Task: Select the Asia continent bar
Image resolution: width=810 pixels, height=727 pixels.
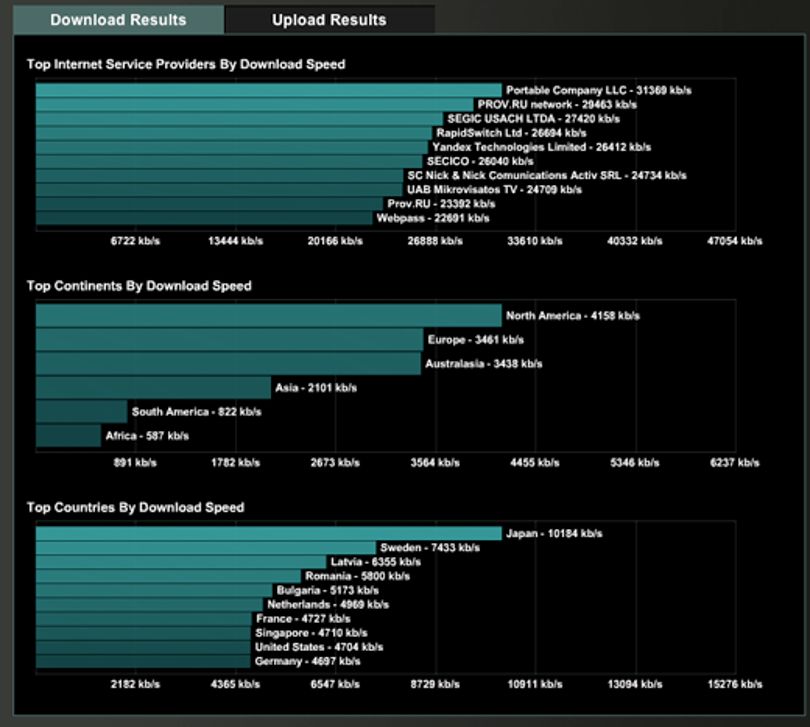Action: point(153,388)
